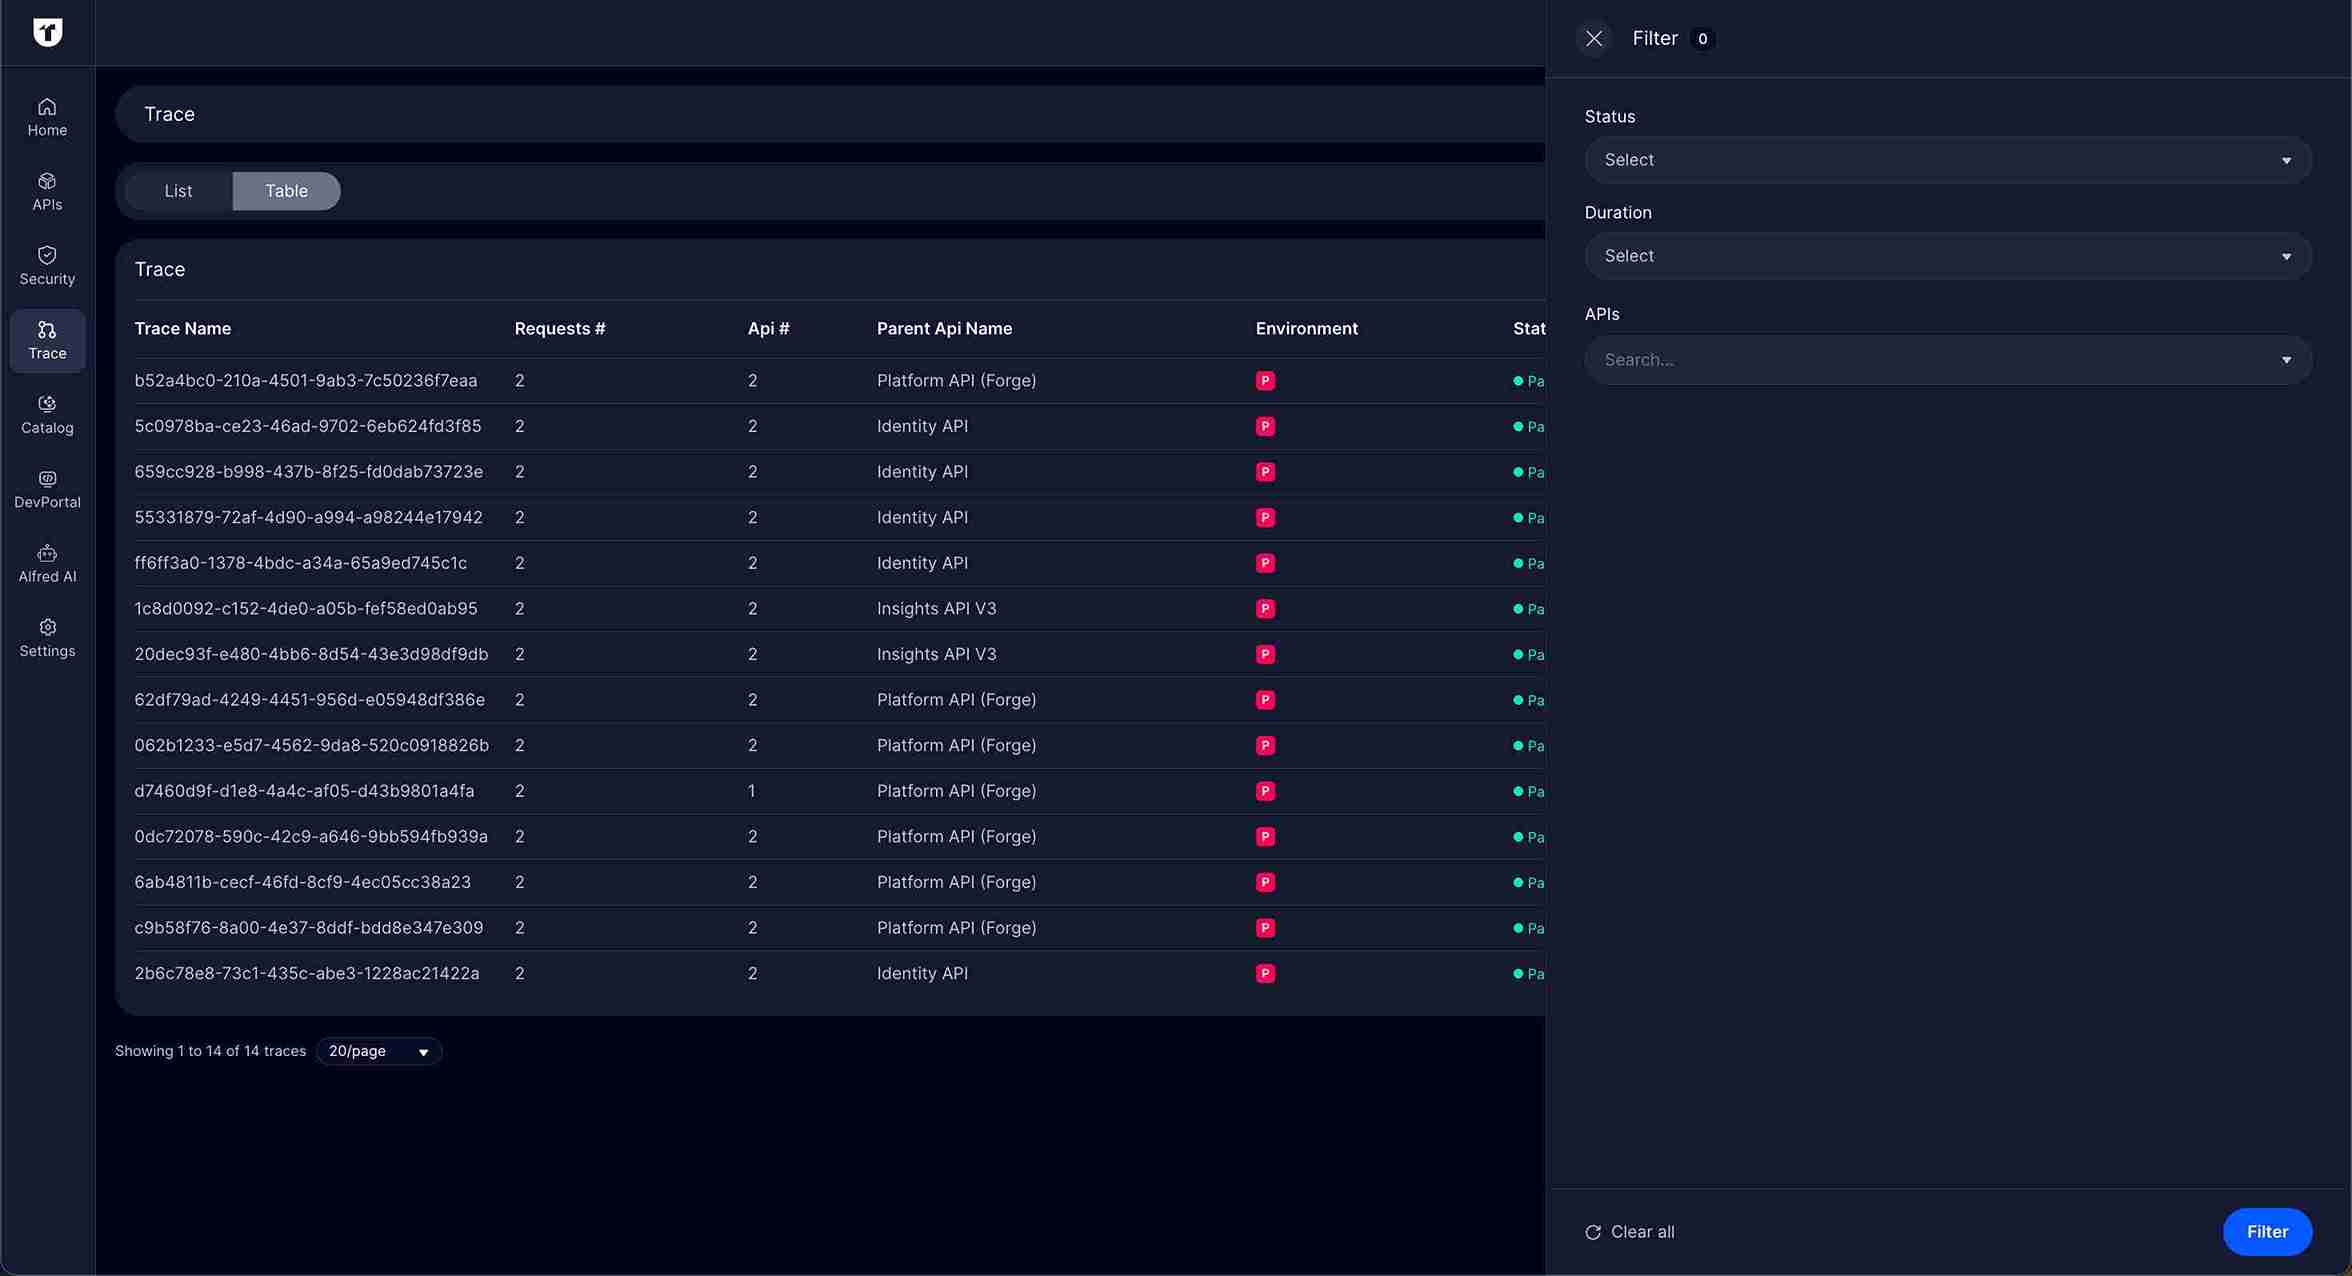Open the 20/page pagination dropdown

point(379,1051)
